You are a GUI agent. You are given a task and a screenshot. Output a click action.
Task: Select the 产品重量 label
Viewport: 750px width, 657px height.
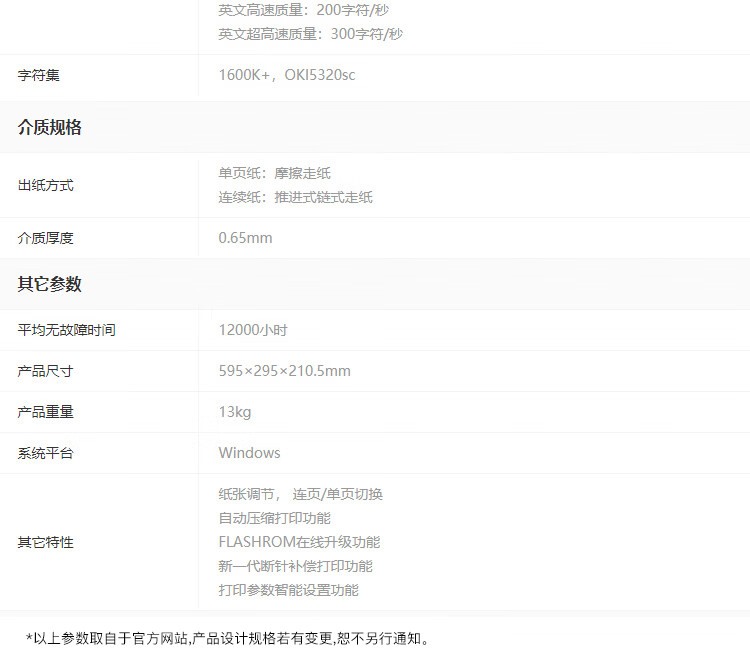[46, 412]
